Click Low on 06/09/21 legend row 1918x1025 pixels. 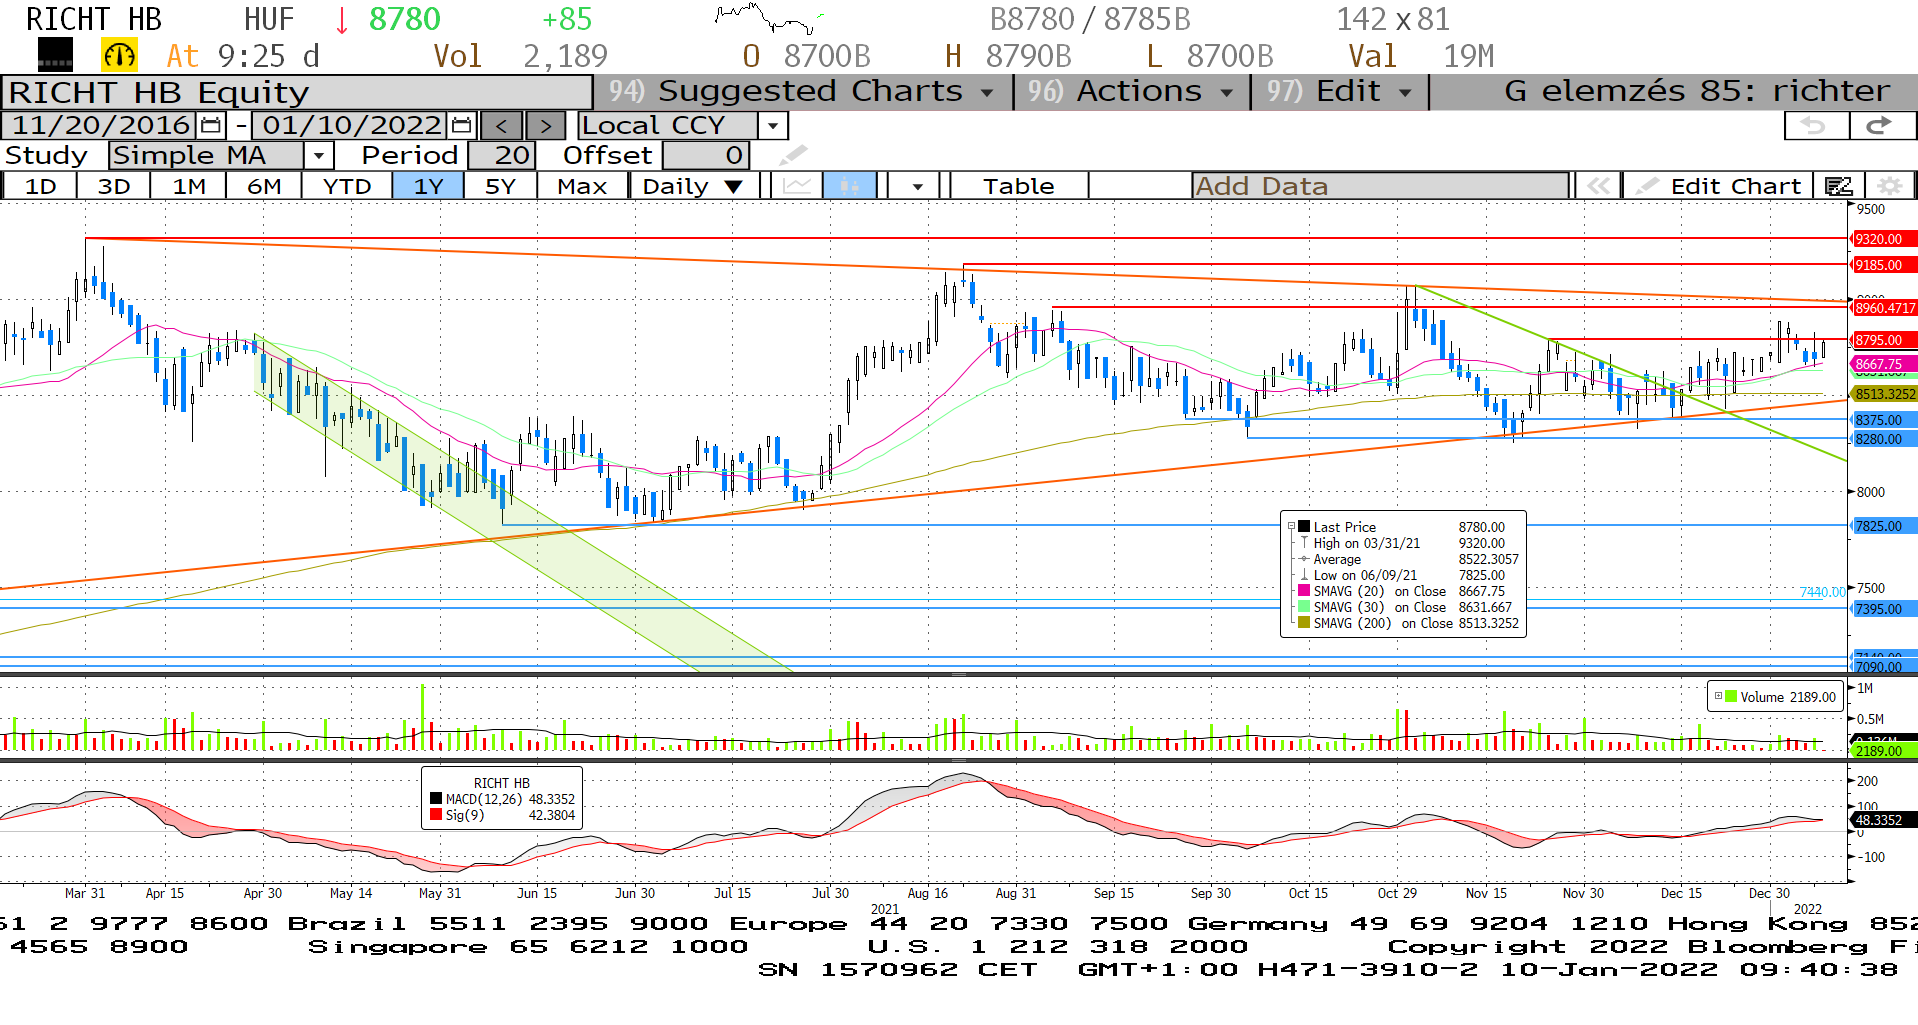1408,575
